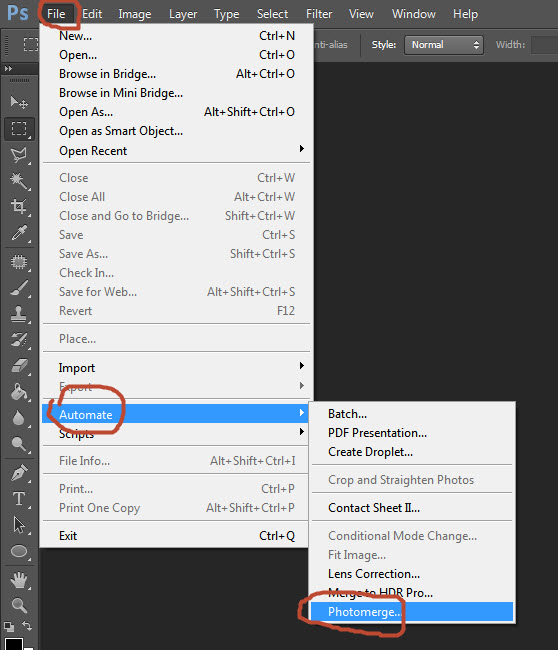The image size is (558, 650).
Task: Open the Type menu
Action: pyautogui.click(x=226, y=14)
